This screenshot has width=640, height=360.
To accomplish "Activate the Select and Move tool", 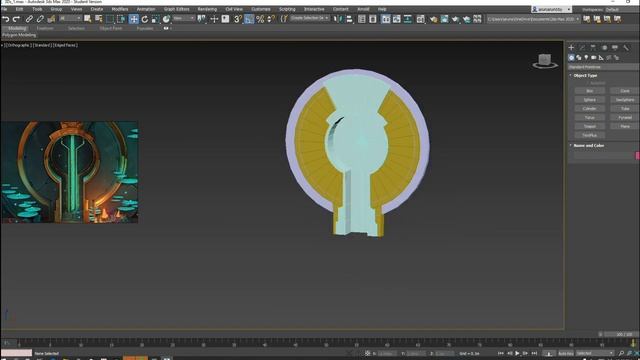I will [133, 19].
